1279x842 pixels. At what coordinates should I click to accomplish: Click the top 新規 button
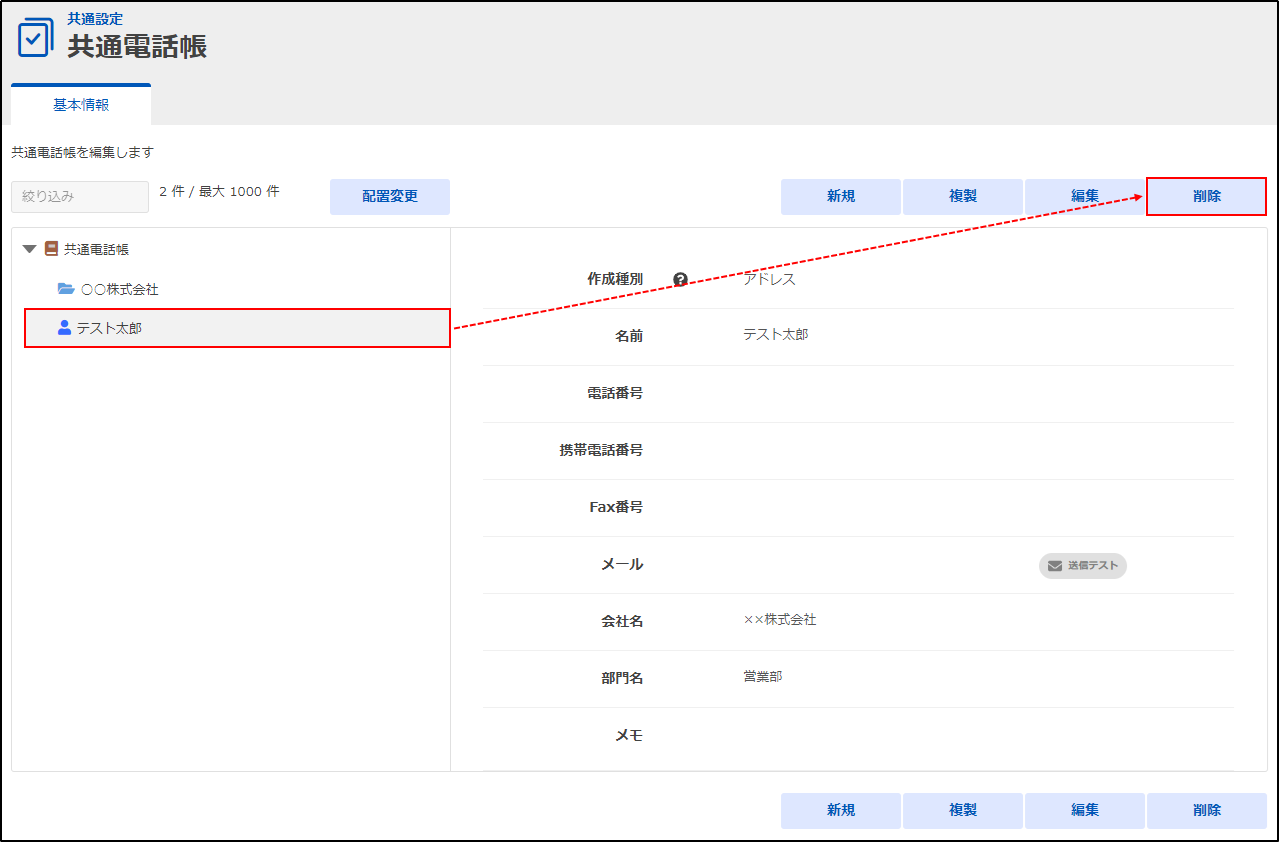[x=841, y=197]
